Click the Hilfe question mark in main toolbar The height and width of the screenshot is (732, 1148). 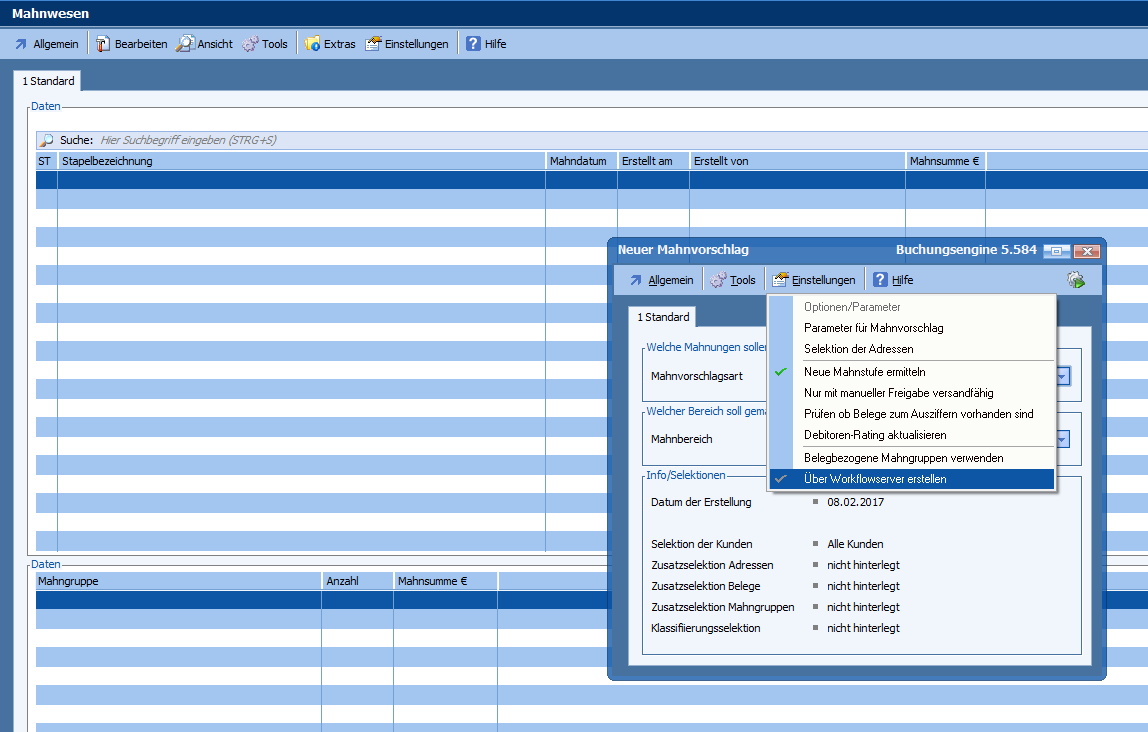tap(473, 44)
